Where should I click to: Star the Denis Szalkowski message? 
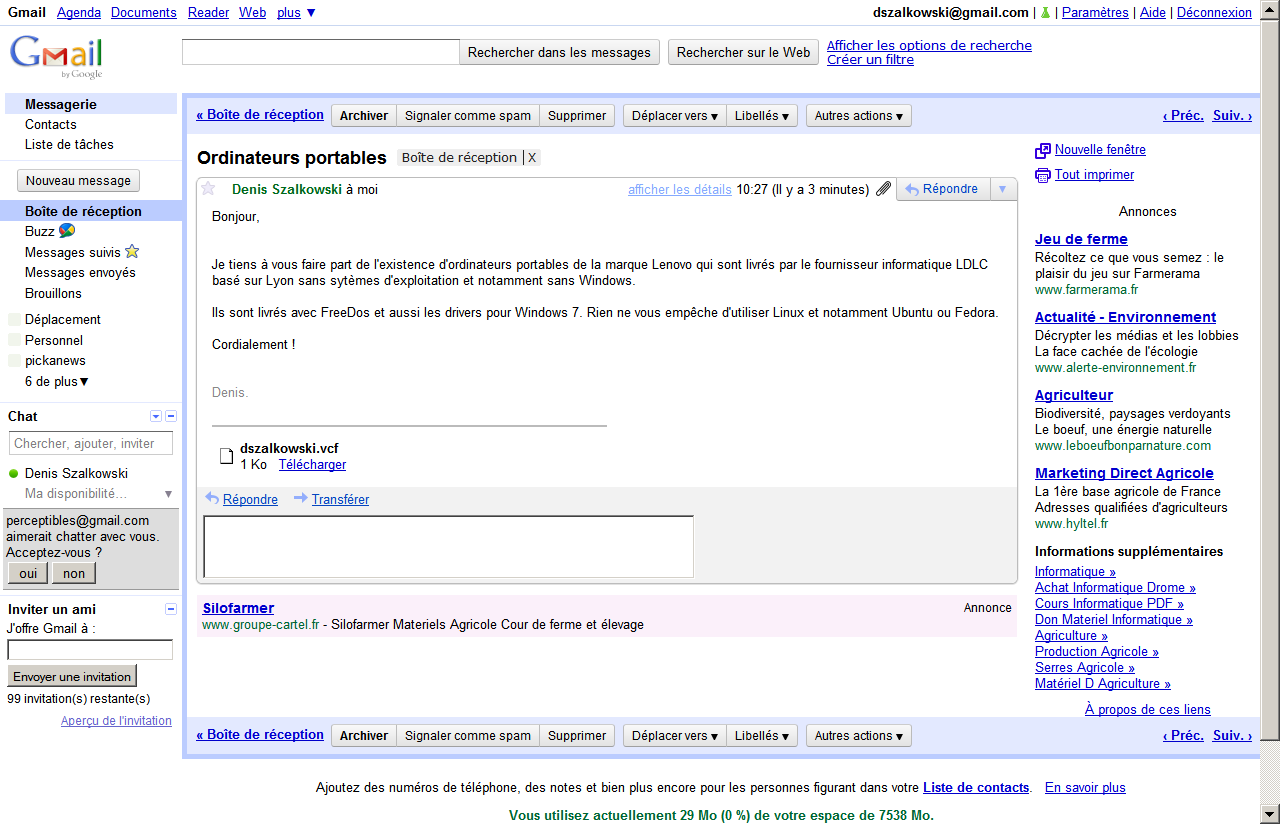208,188
